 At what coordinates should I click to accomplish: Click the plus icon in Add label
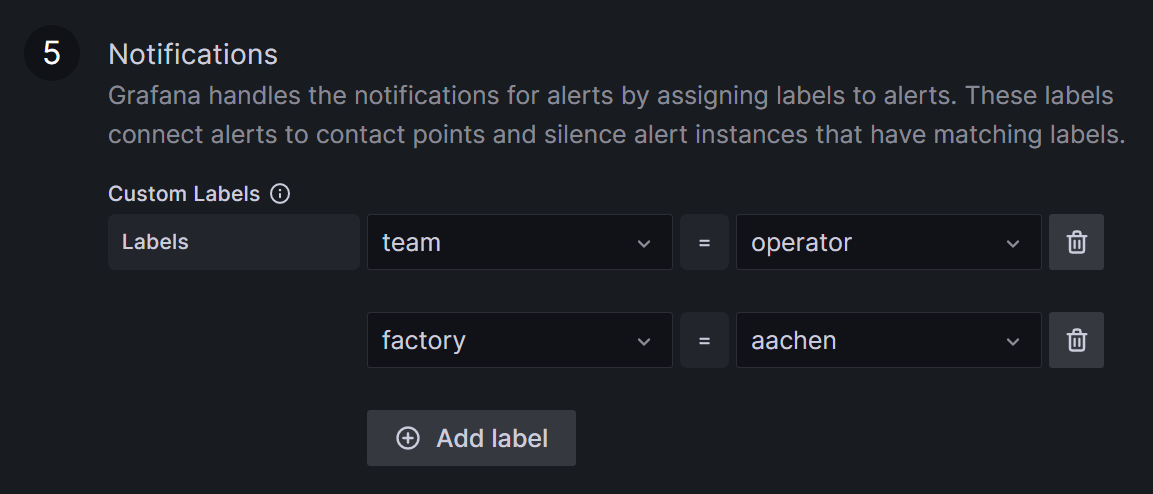tap(408, 438)
